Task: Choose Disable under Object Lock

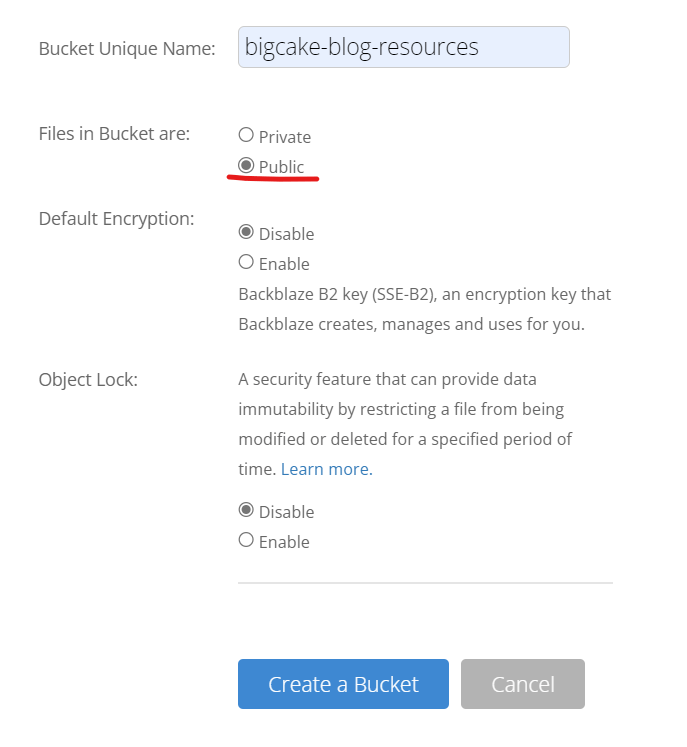Action: (246, 510)
